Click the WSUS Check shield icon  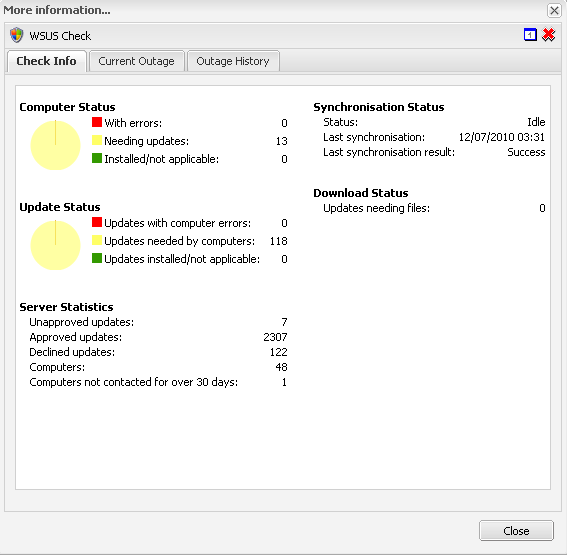(16, 35)
